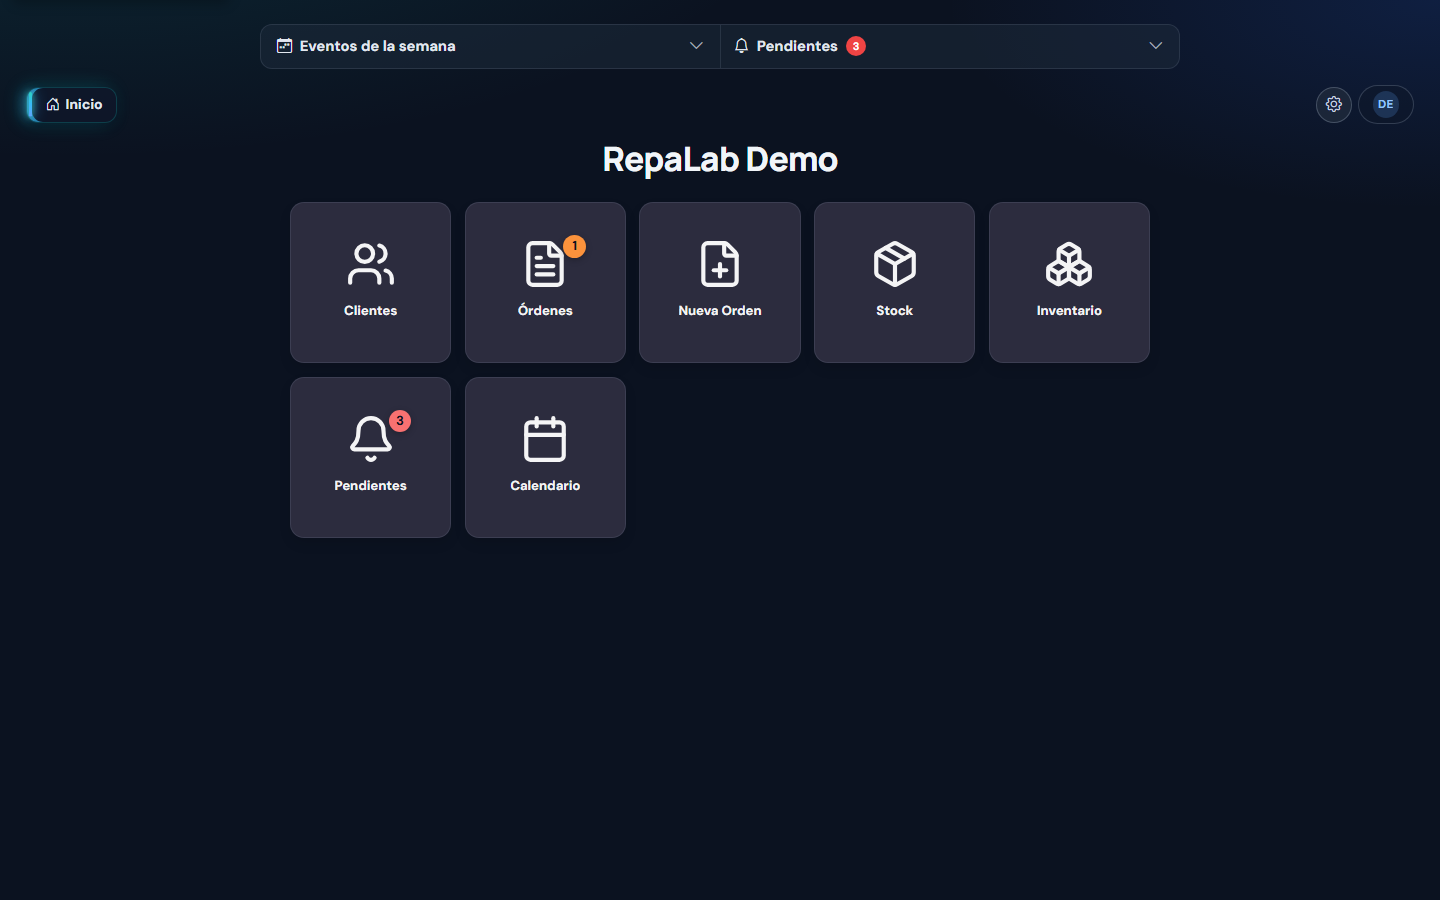Go to Inicio home button
The width and height of the screenshot is (1440, 900).
(x=73, y=104)
